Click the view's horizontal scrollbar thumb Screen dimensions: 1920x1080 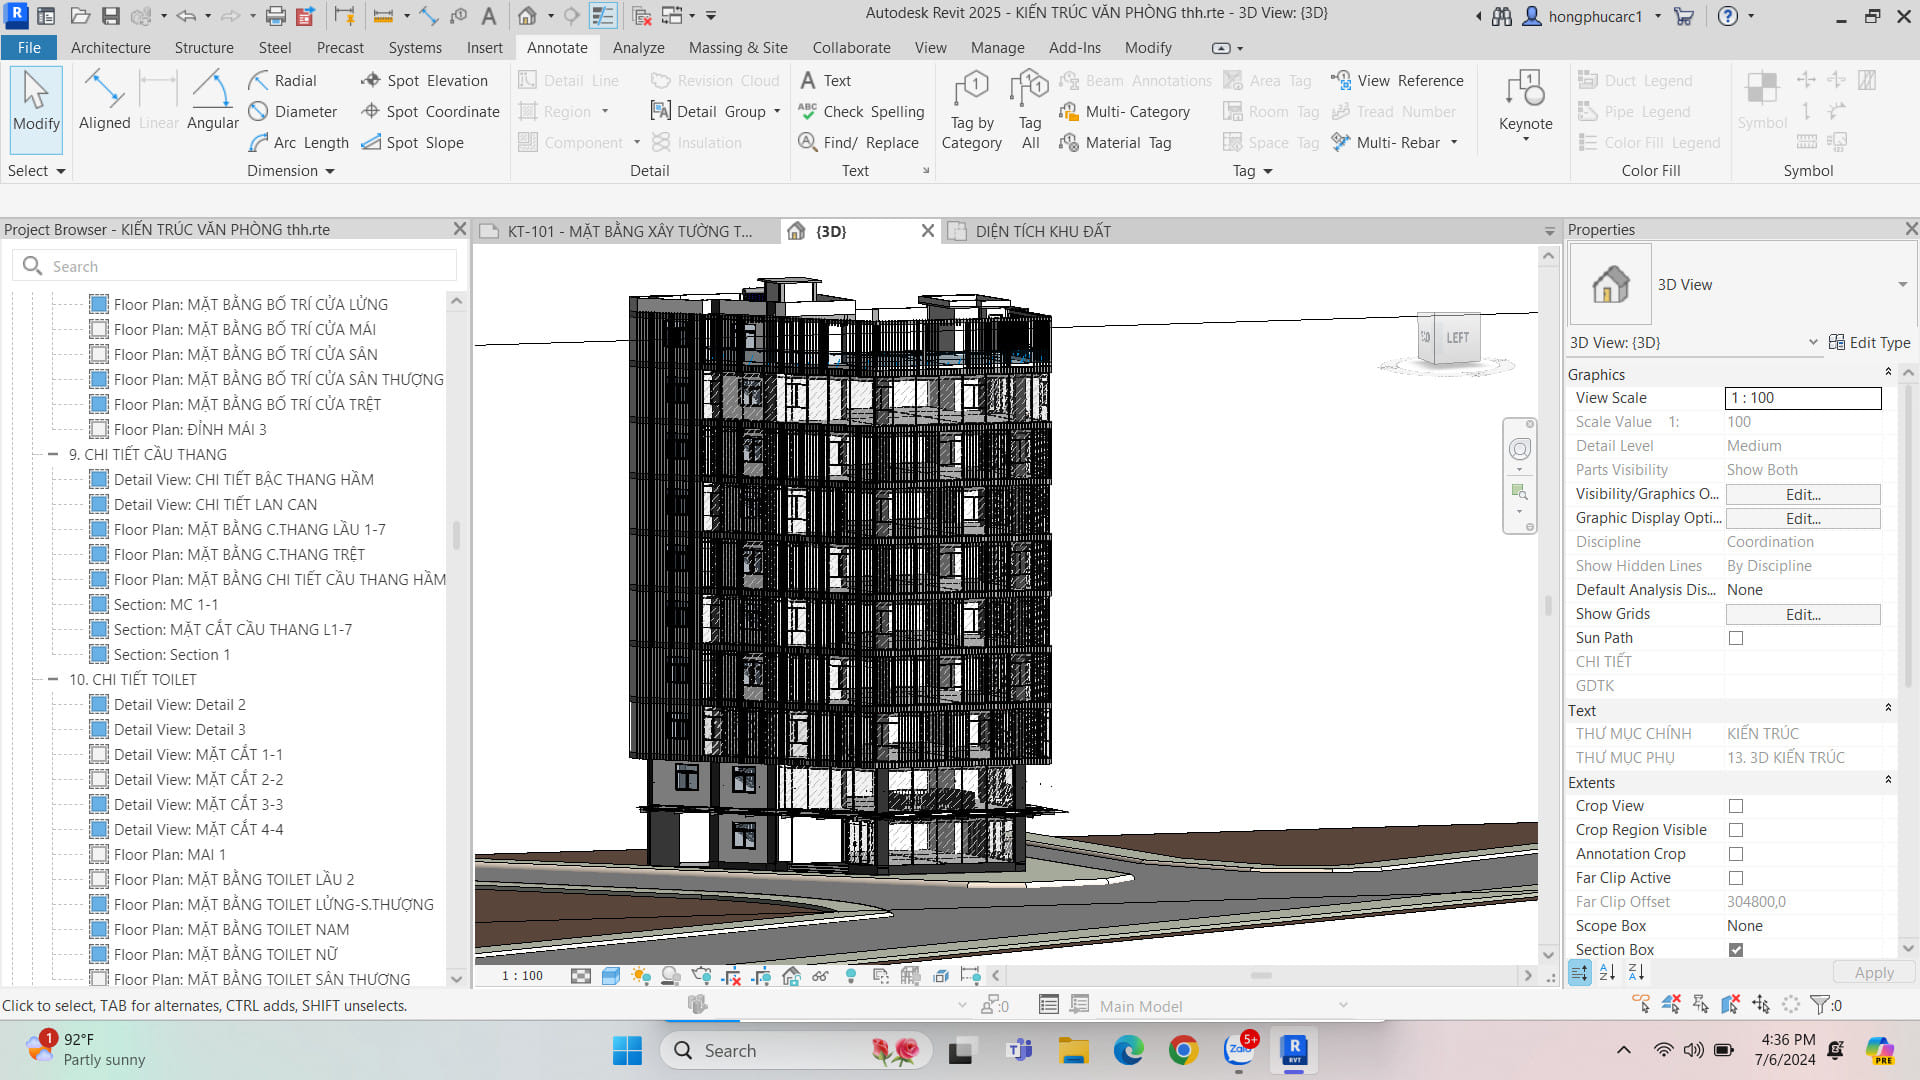pos(1261,975)
